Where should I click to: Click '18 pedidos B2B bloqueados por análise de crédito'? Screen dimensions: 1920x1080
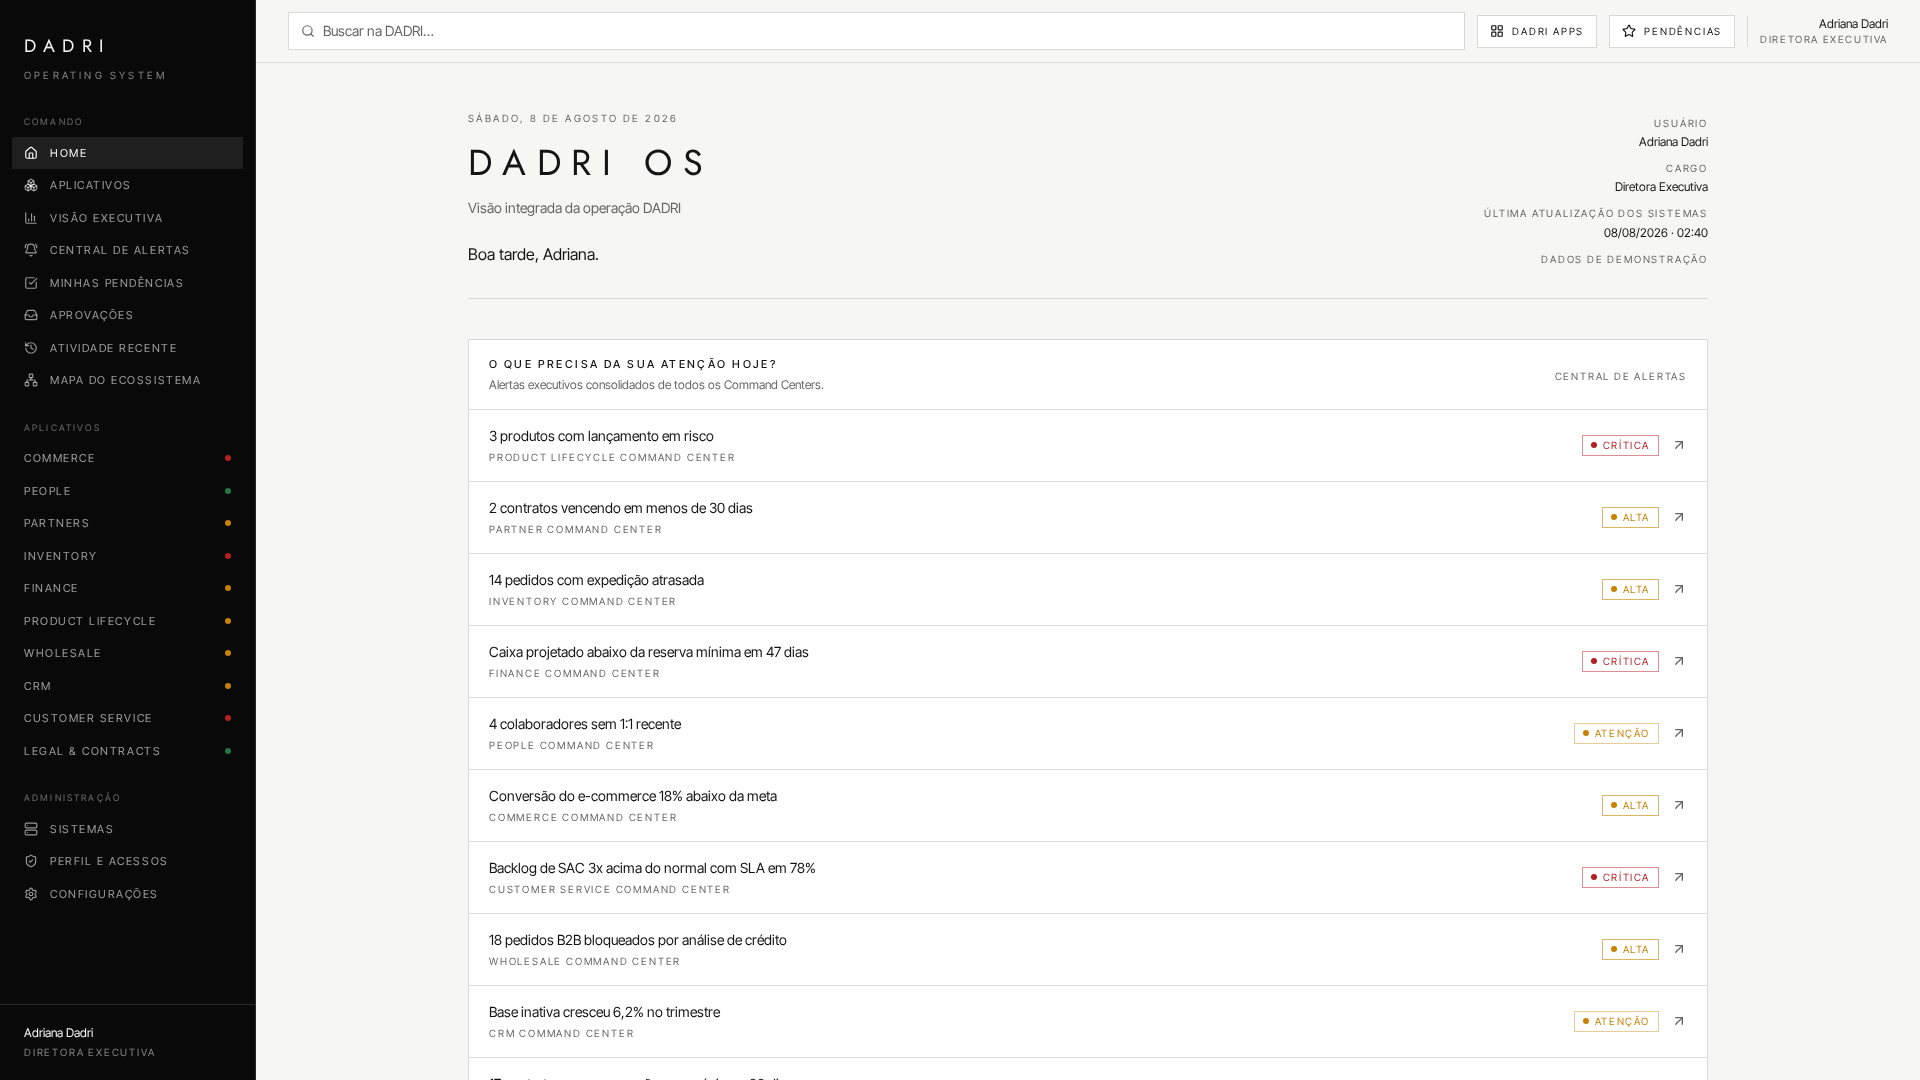click(x=637, y=940)
